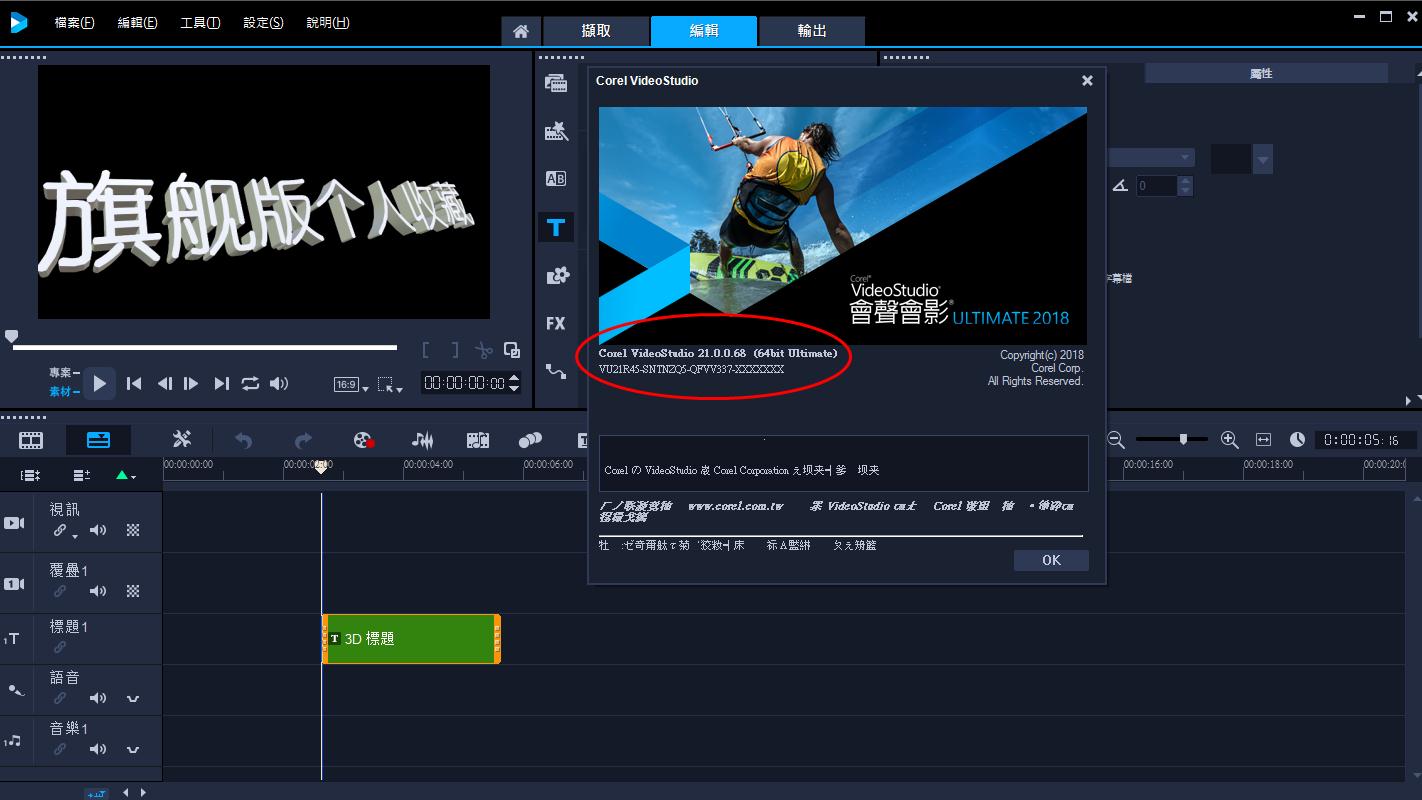Open the Media library icon
This screenshot has width=1422, height=800.
click(556, 83)
